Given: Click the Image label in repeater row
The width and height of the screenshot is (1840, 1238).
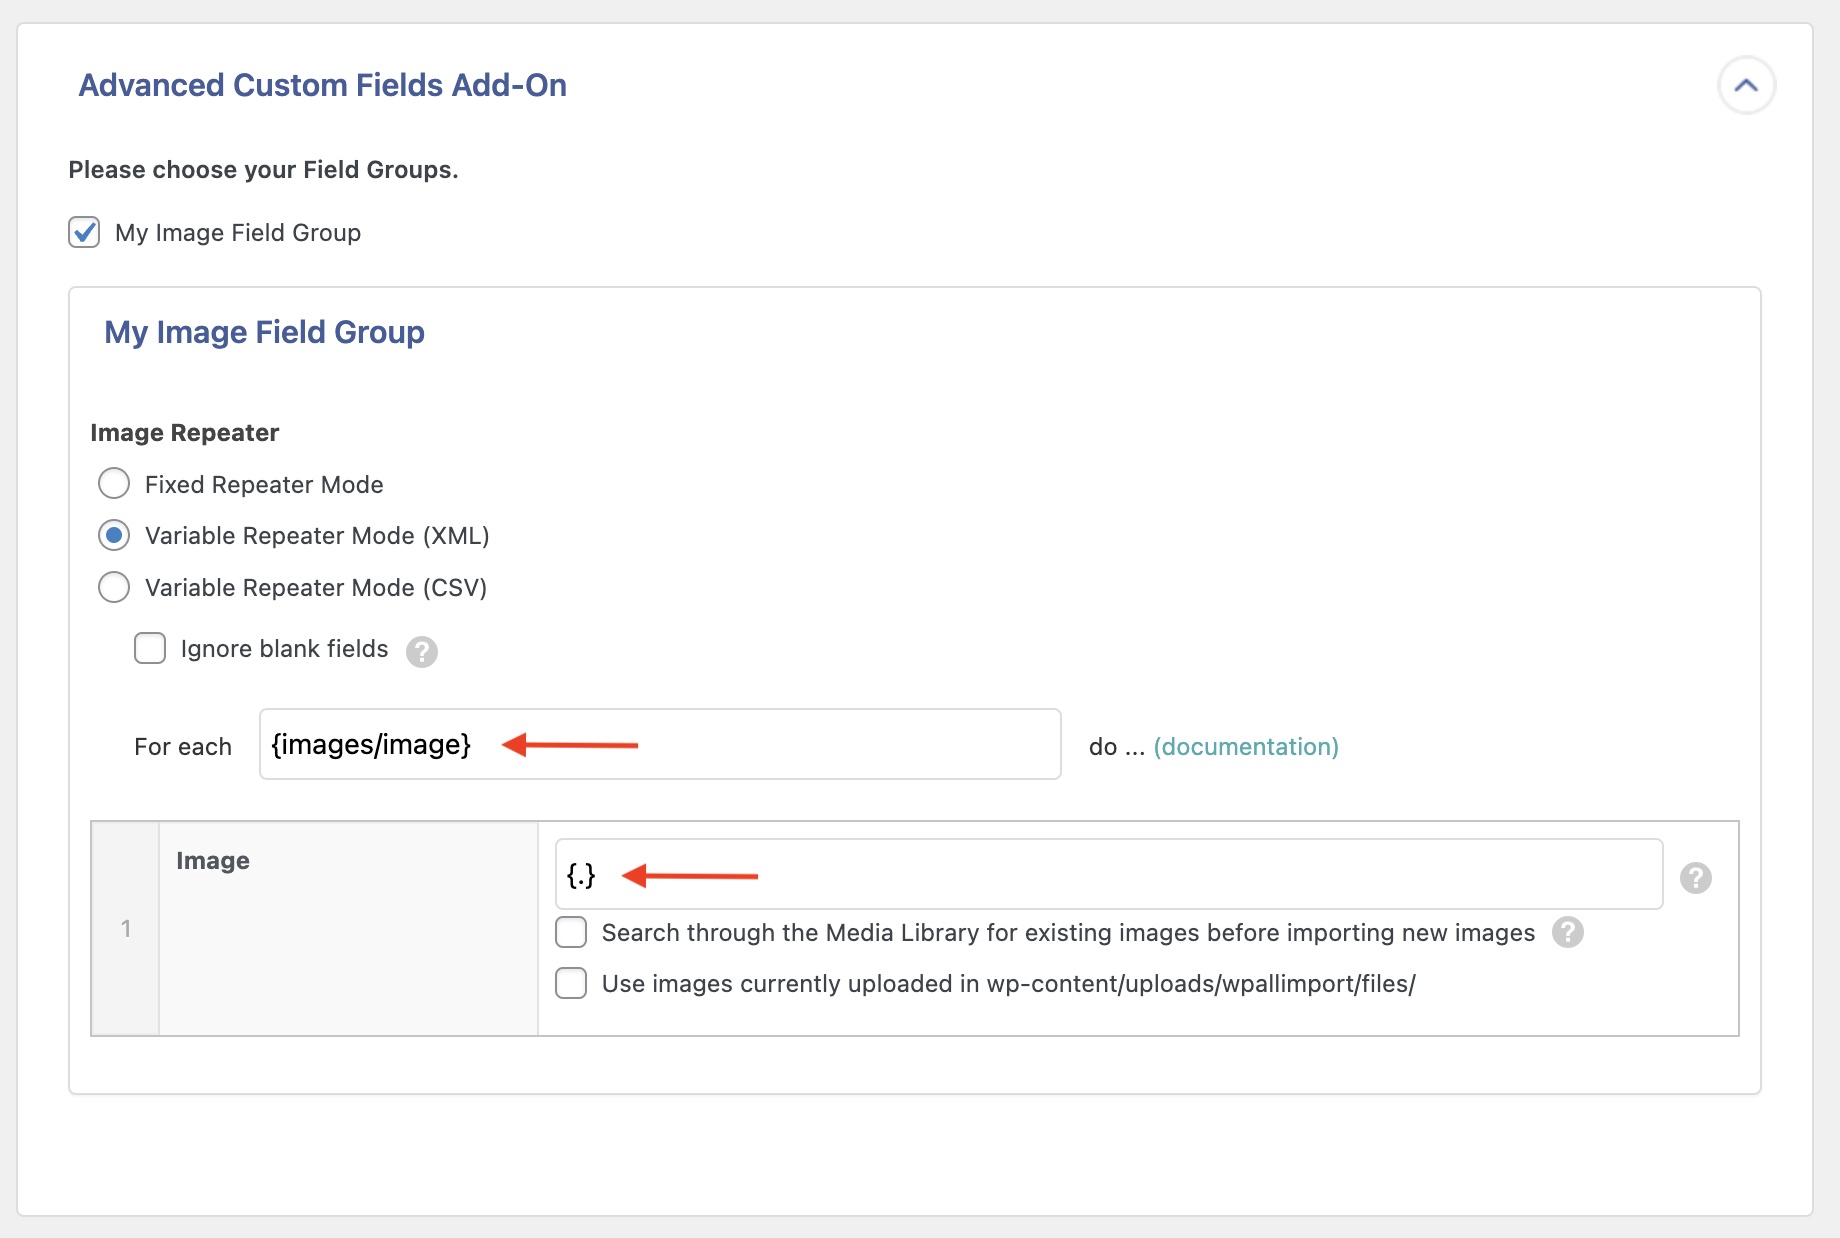Looking at the screenshot, I should click(x=213, y=861).
